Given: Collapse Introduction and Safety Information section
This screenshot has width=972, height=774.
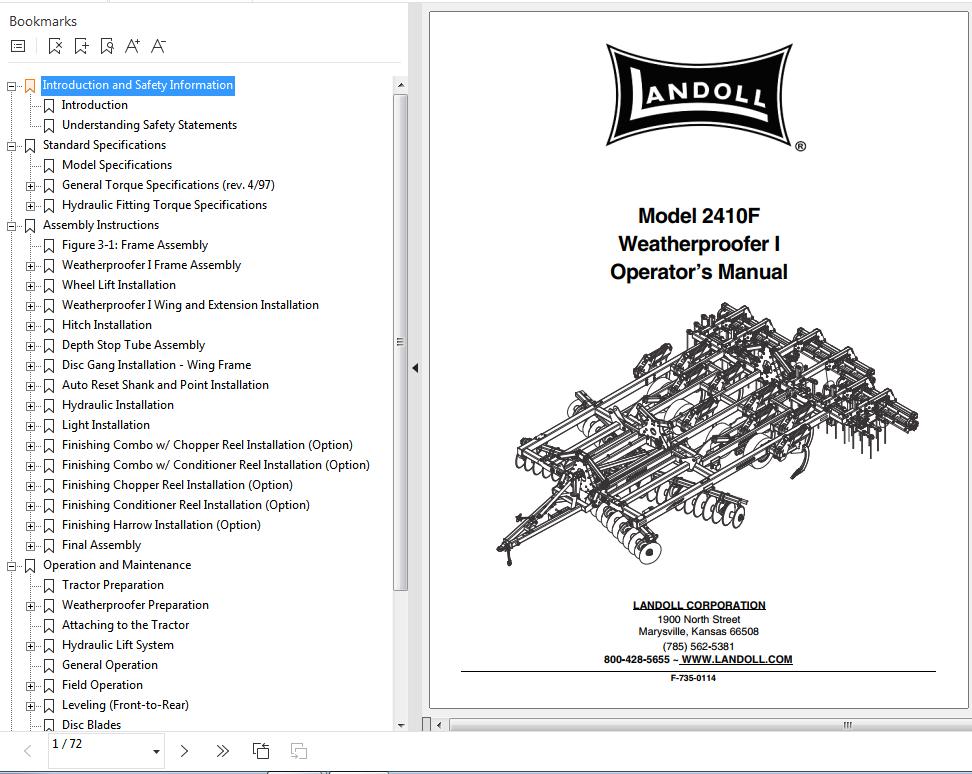Looking at the screenshot, I should [11, 86].
